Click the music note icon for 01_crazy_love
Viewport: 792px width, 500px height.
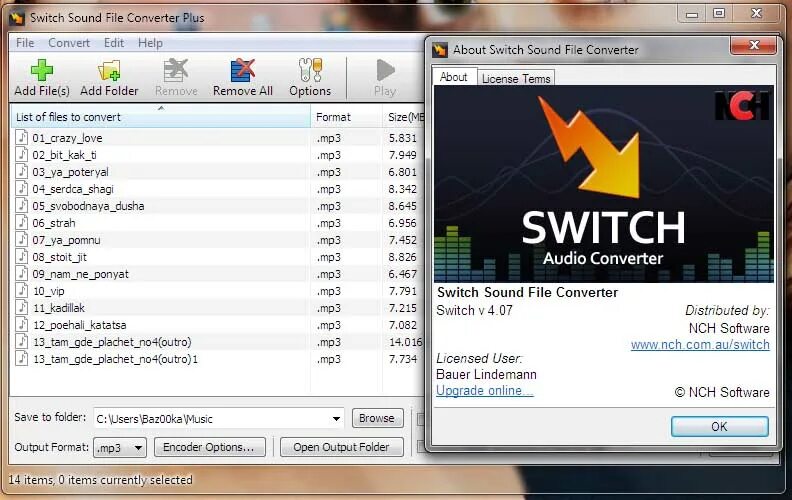coord(21,137)
